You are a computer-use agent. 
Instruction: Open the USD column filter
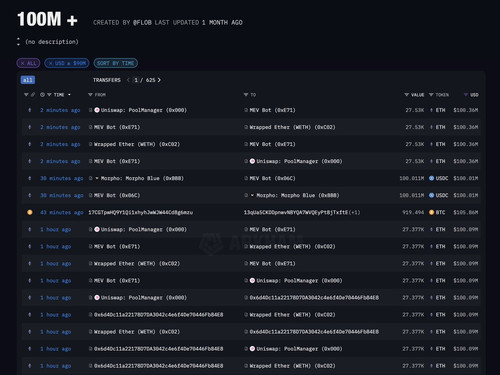click(466, 95)
